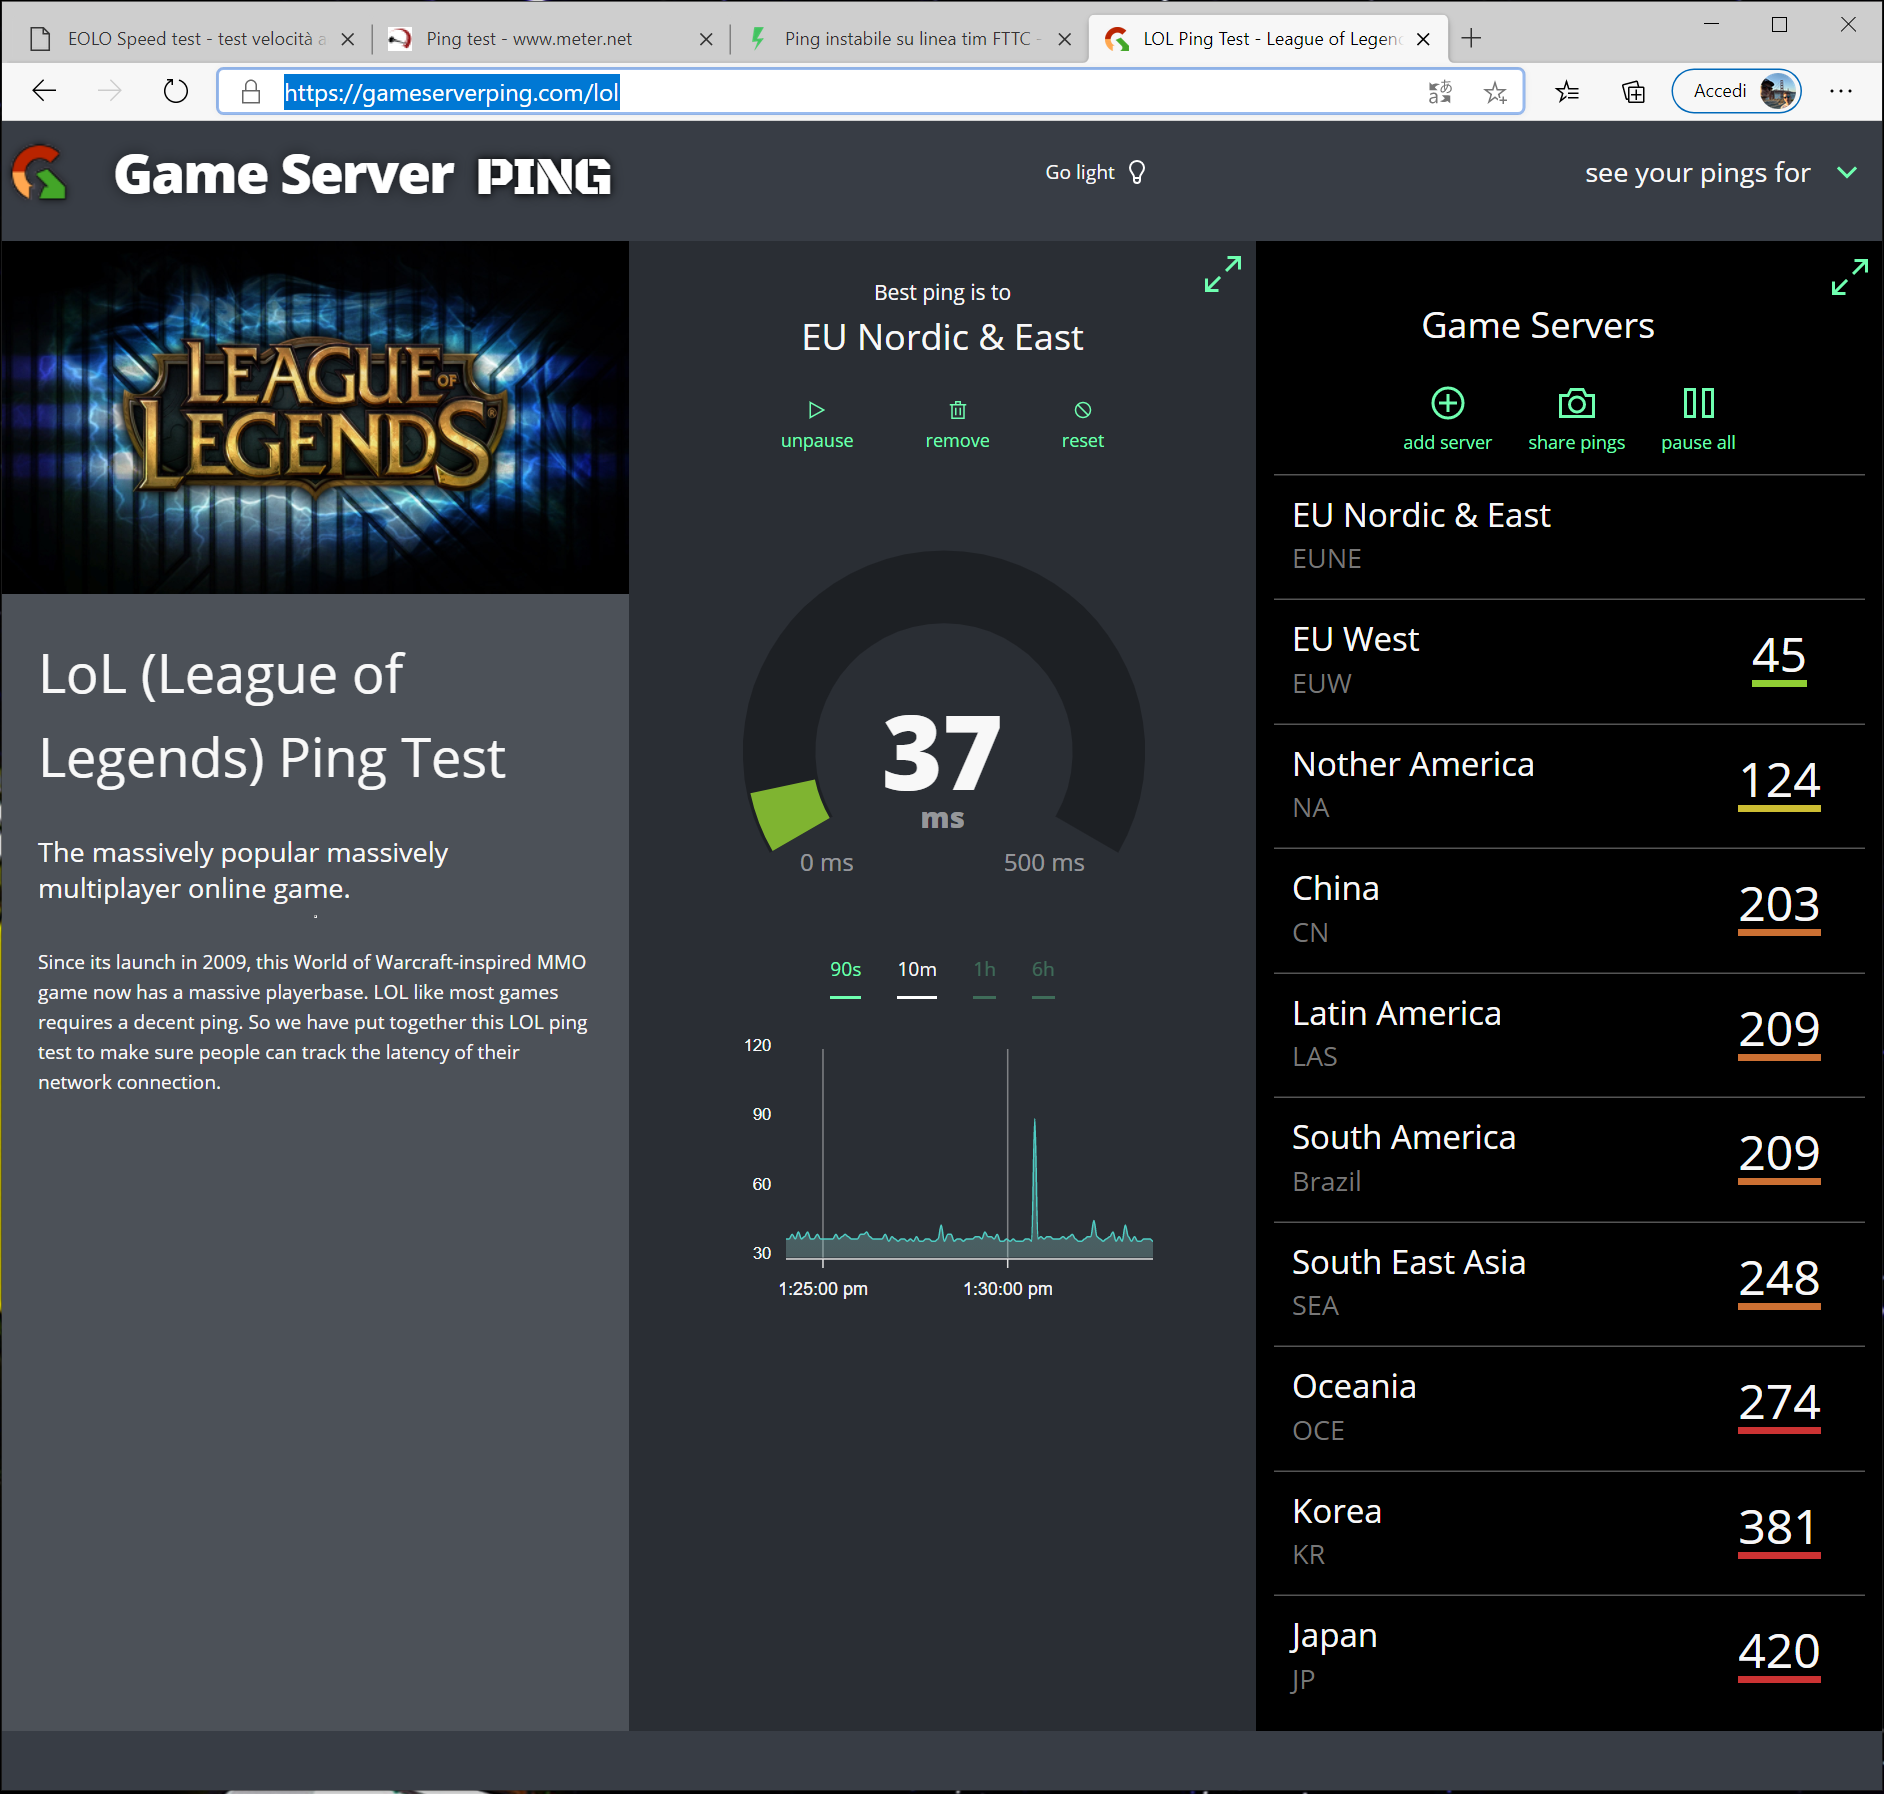Expand the ping gauge panel

coord(1222,274)
